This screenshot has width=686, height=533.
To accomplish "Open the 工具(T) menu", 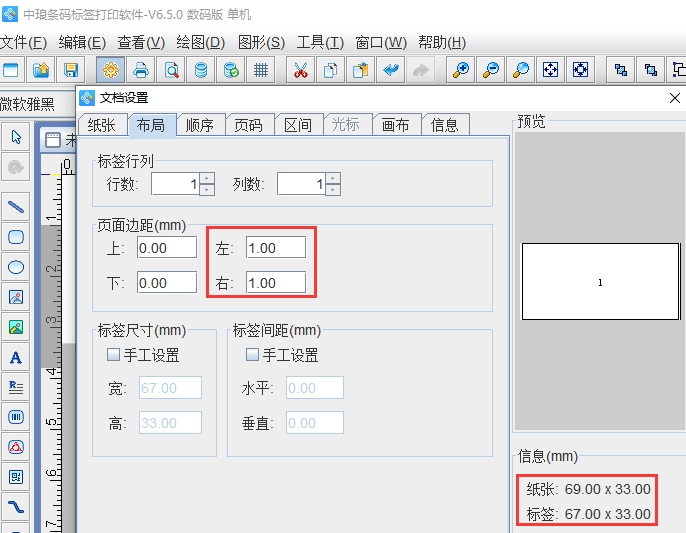I will coord(320,42).
